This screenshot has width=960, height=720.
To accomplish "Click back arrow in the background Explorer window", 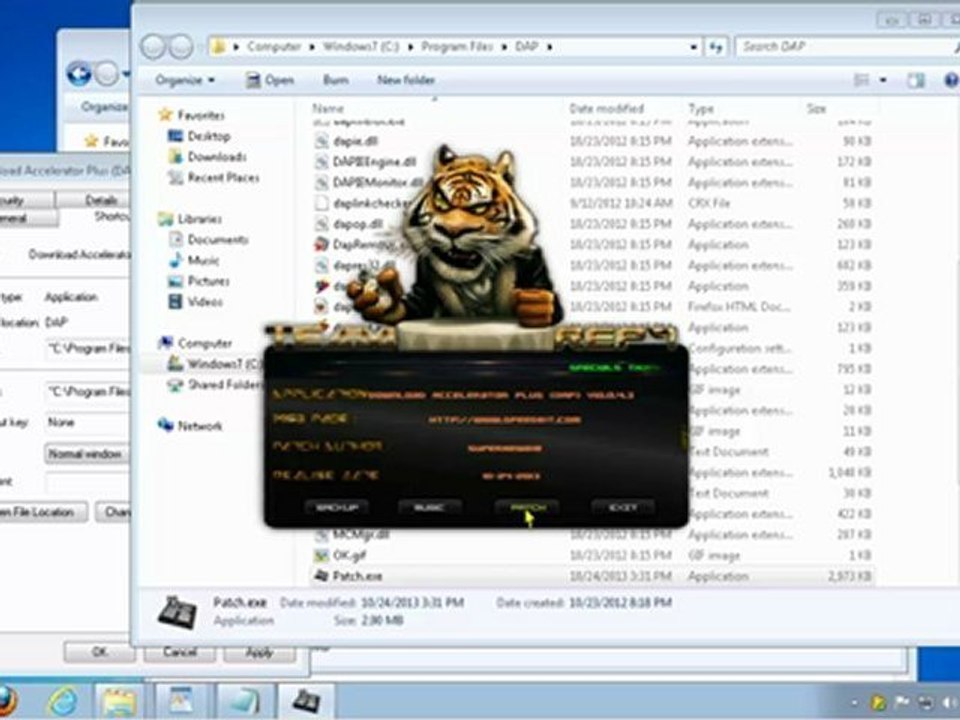I will 79,74.
